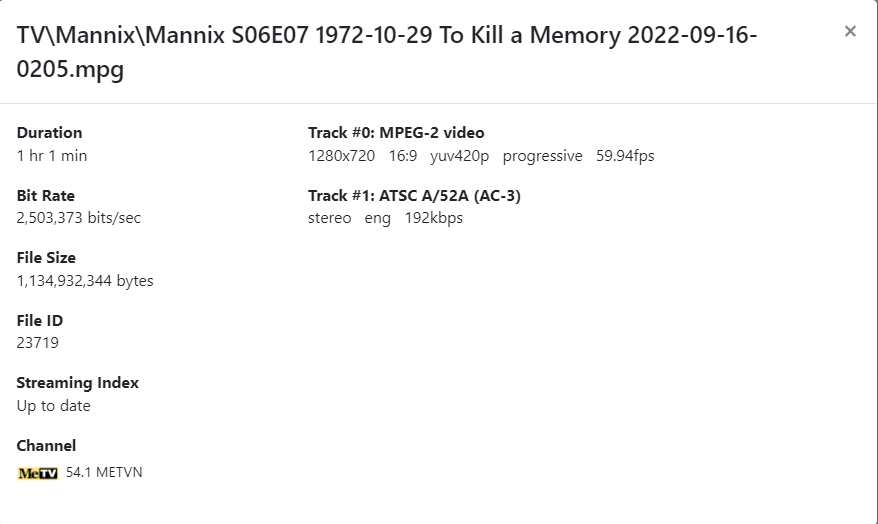Screen dimensions: 878x524
Task: Click the Mannix file path title
Action: 387,52
